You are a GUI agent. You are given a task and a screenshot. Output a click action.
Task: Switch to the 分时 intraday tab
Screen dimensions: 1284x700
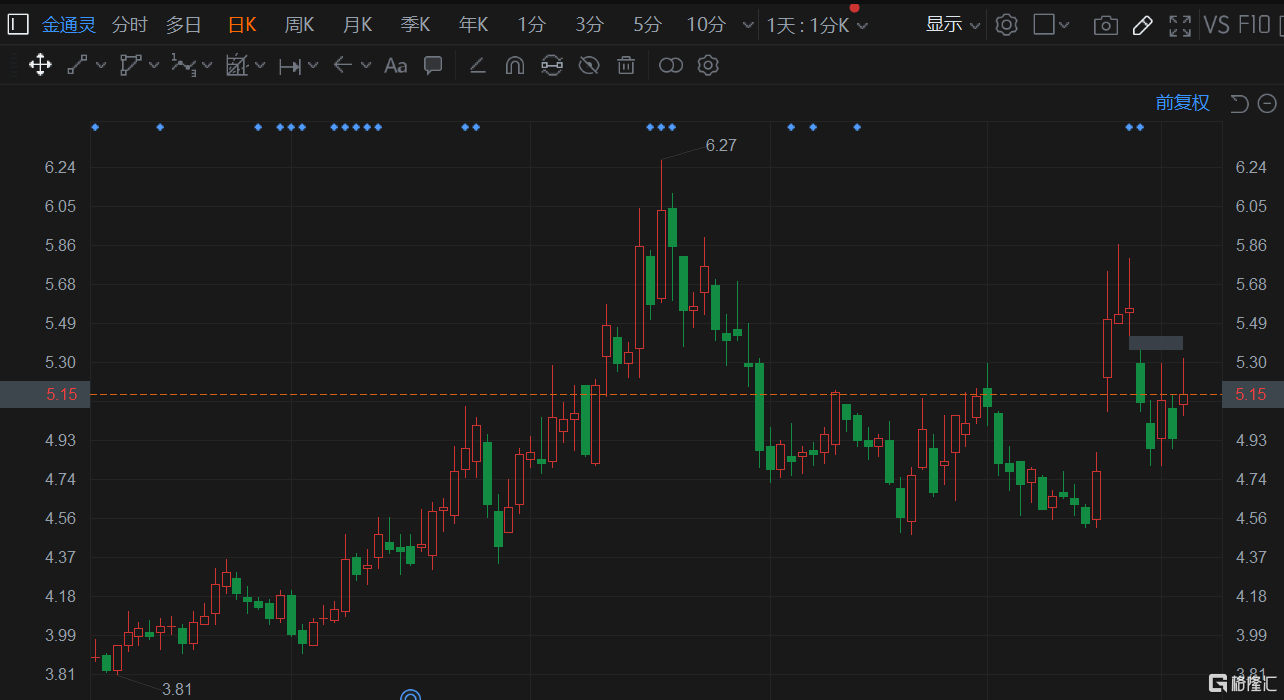coord(130,25)
